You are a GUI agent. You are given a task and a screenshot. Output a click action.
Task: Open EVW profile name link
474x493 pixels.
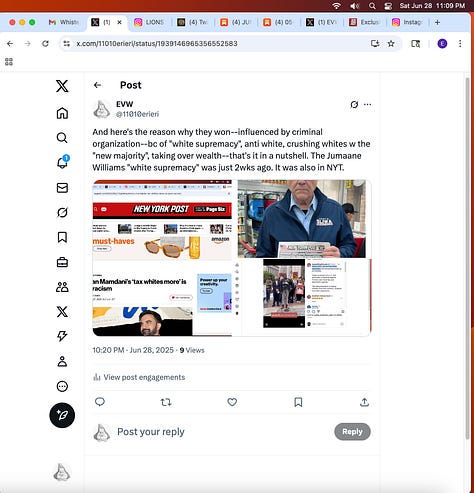coord(124,104)
